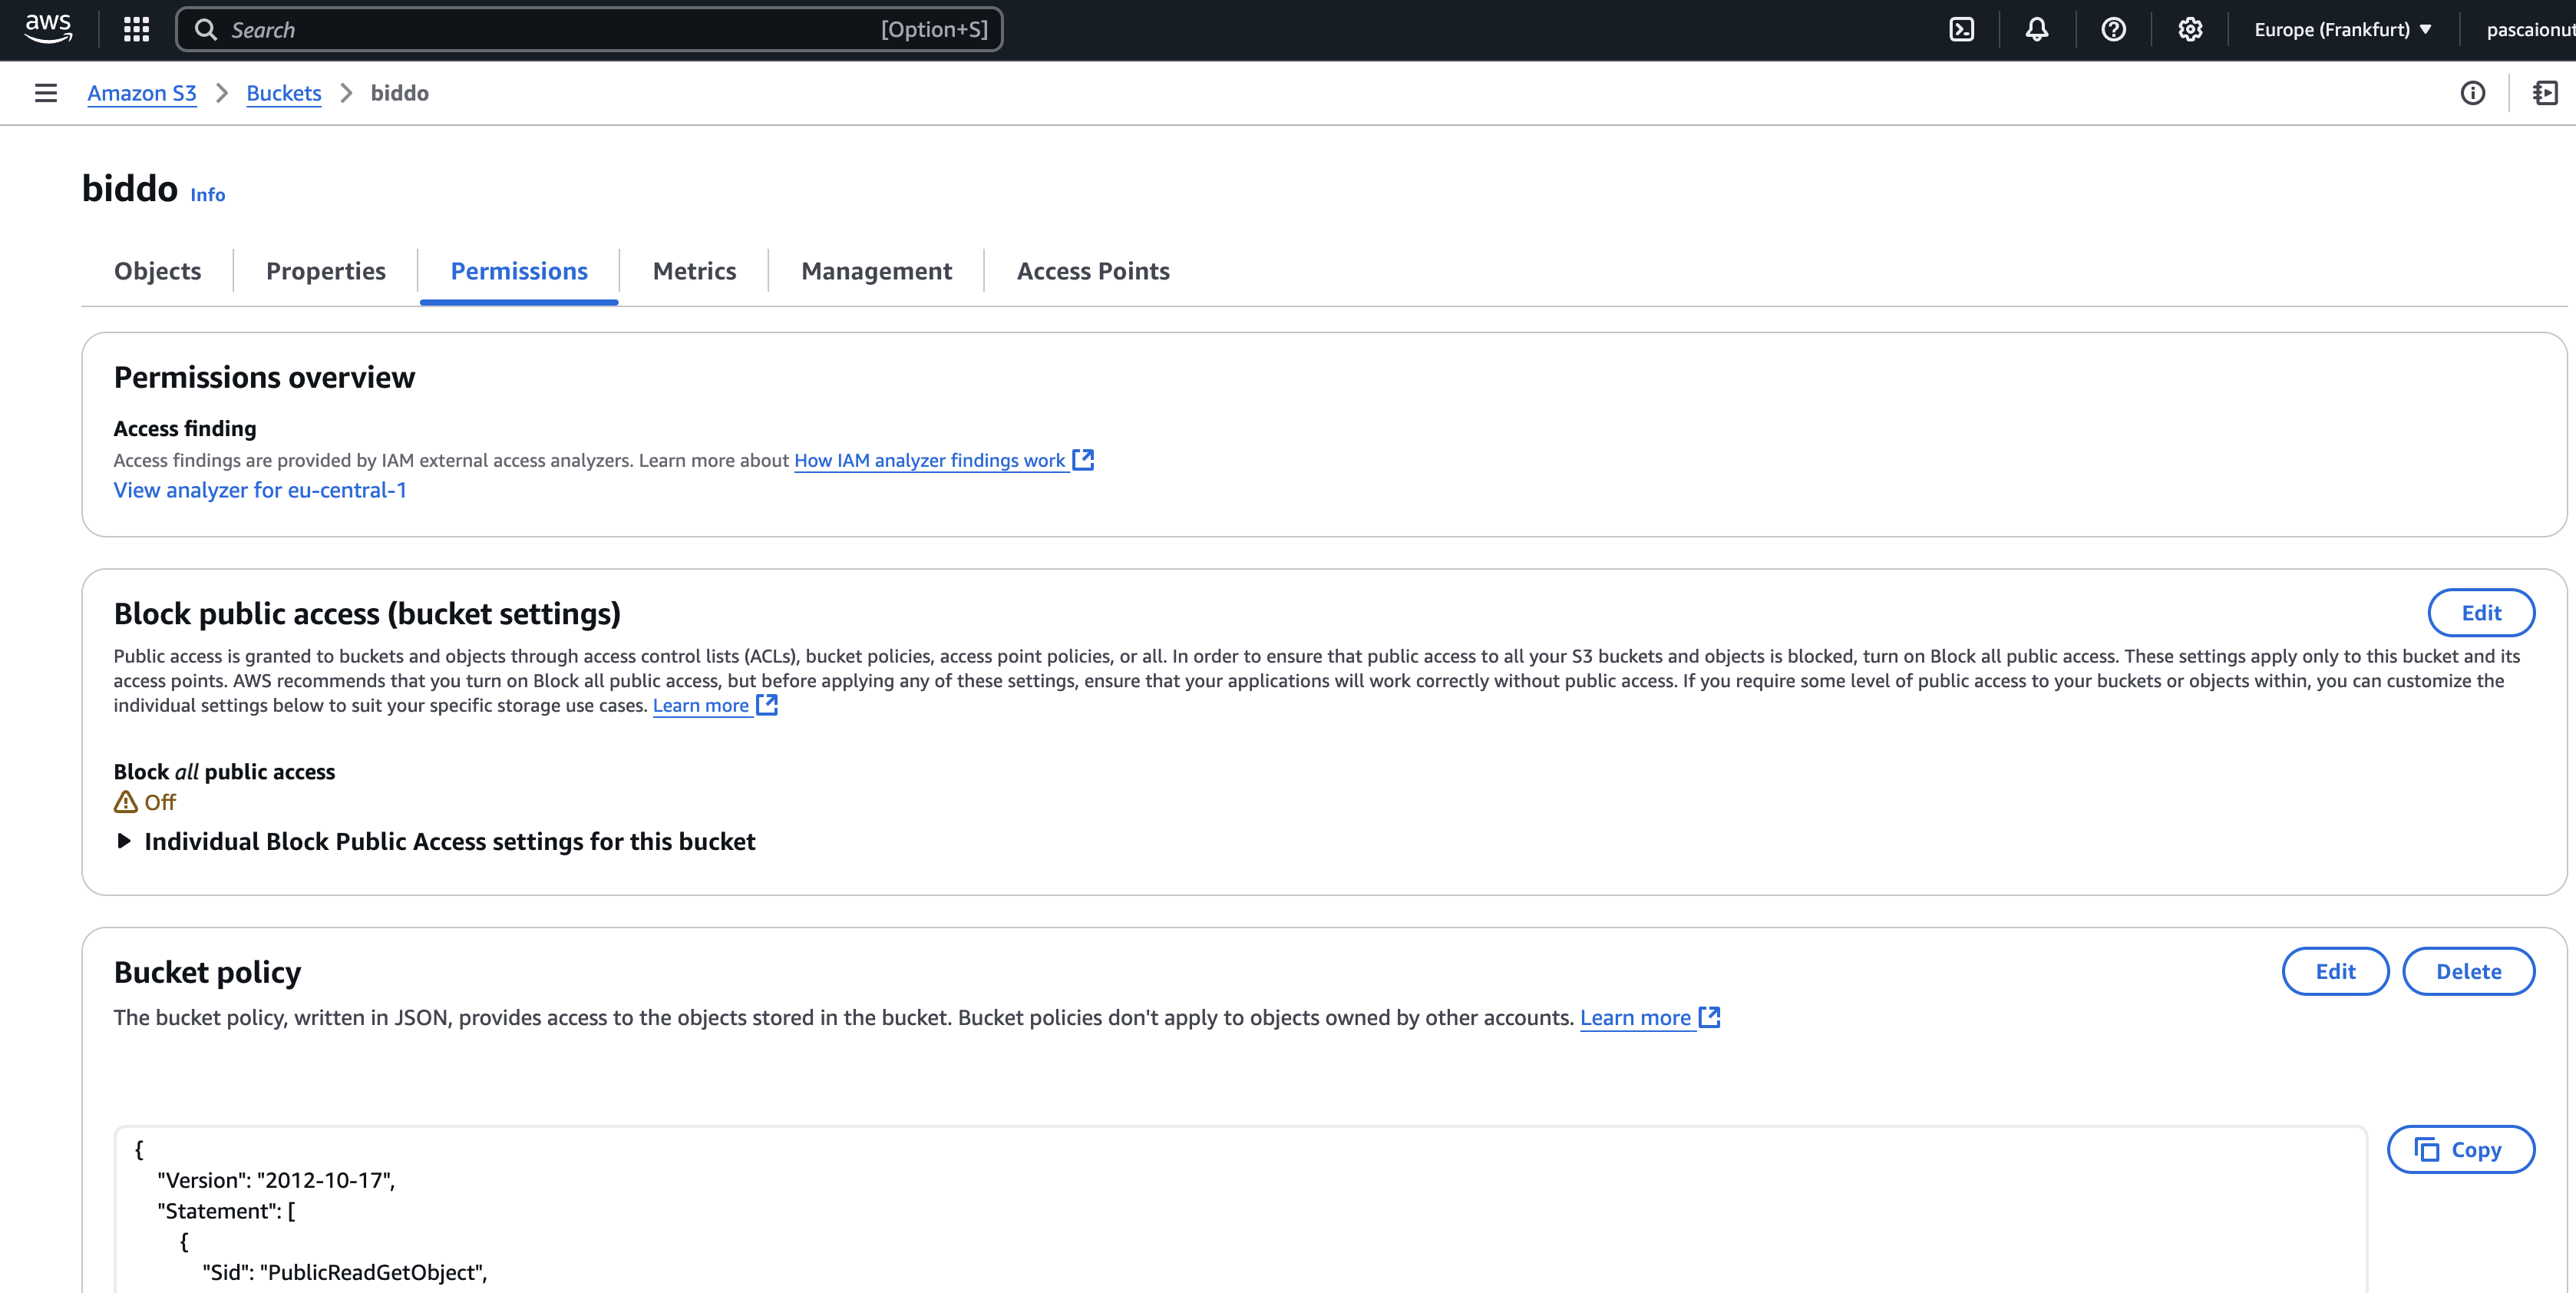Screen dimensions: 2576x1293
Task: Click the biddo bucket title heading
Action: [130, 189]
